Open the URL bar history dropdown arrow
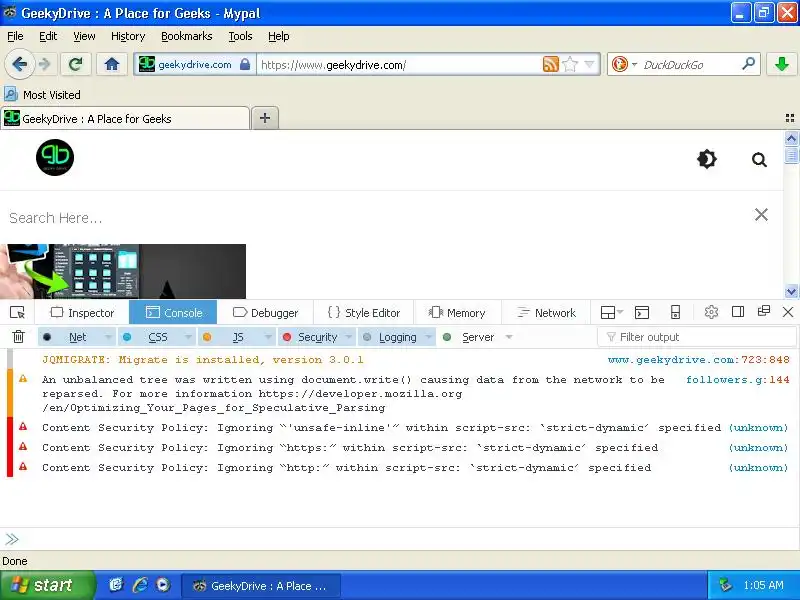 (x=589, y=64)
